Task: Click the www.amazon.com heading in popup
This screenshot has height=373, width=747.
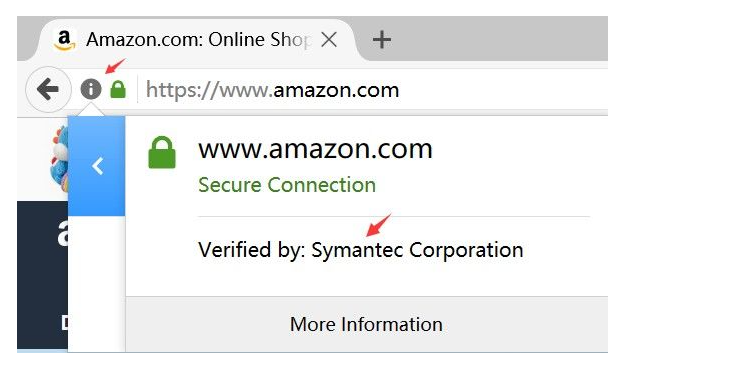Action: click(x=315, y=149)
